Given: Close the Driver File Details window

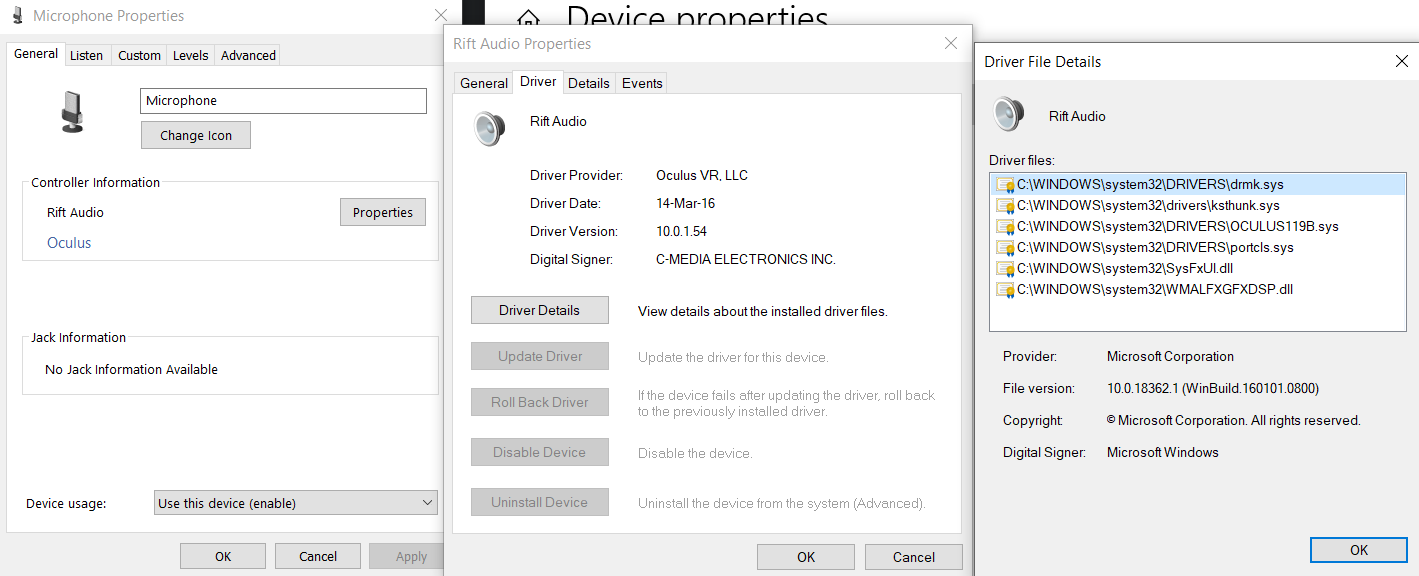Looking at the screenshot, I should [1401, 61].
